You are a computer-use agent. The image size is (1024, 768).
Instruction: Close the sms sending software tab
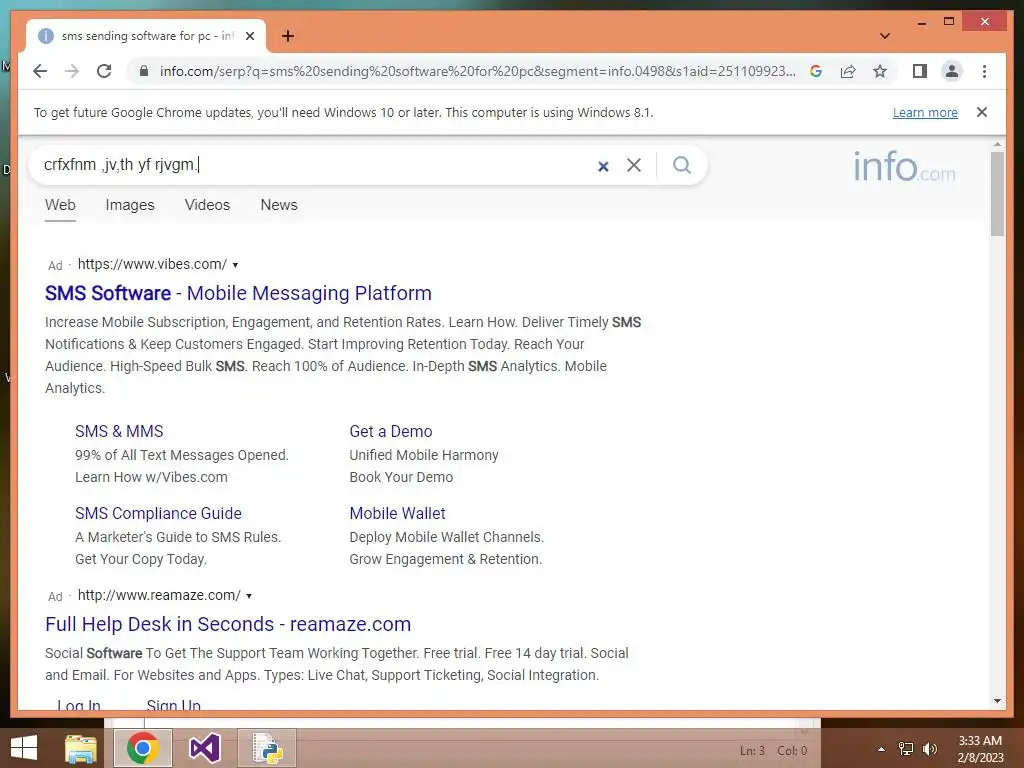click(x=249, y=36)
